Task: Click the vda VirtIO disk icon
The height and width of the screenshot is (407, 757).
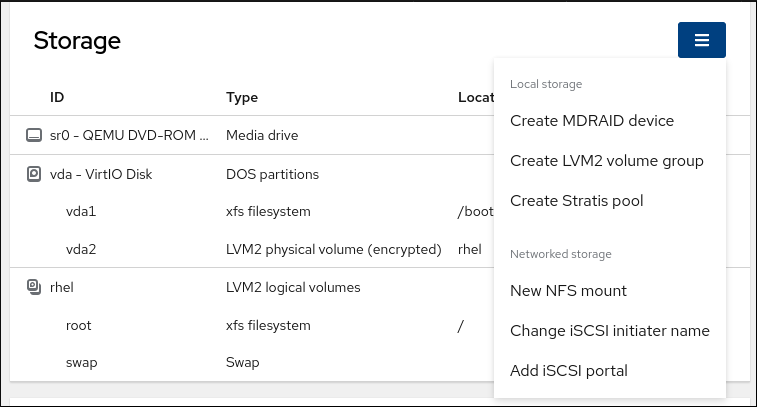Action: pyautogui.click(x=34, y=174)
